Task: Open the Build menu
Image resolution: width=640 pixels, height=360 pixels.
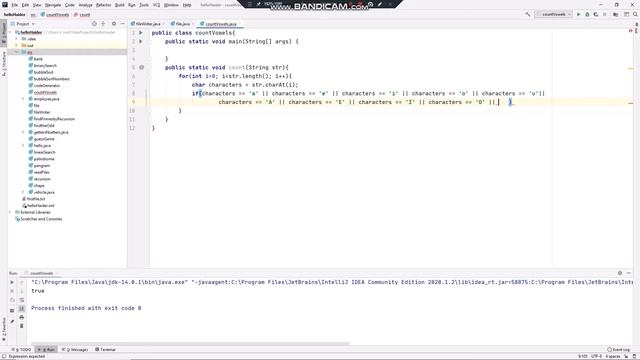Action: [x=120, y=5]
